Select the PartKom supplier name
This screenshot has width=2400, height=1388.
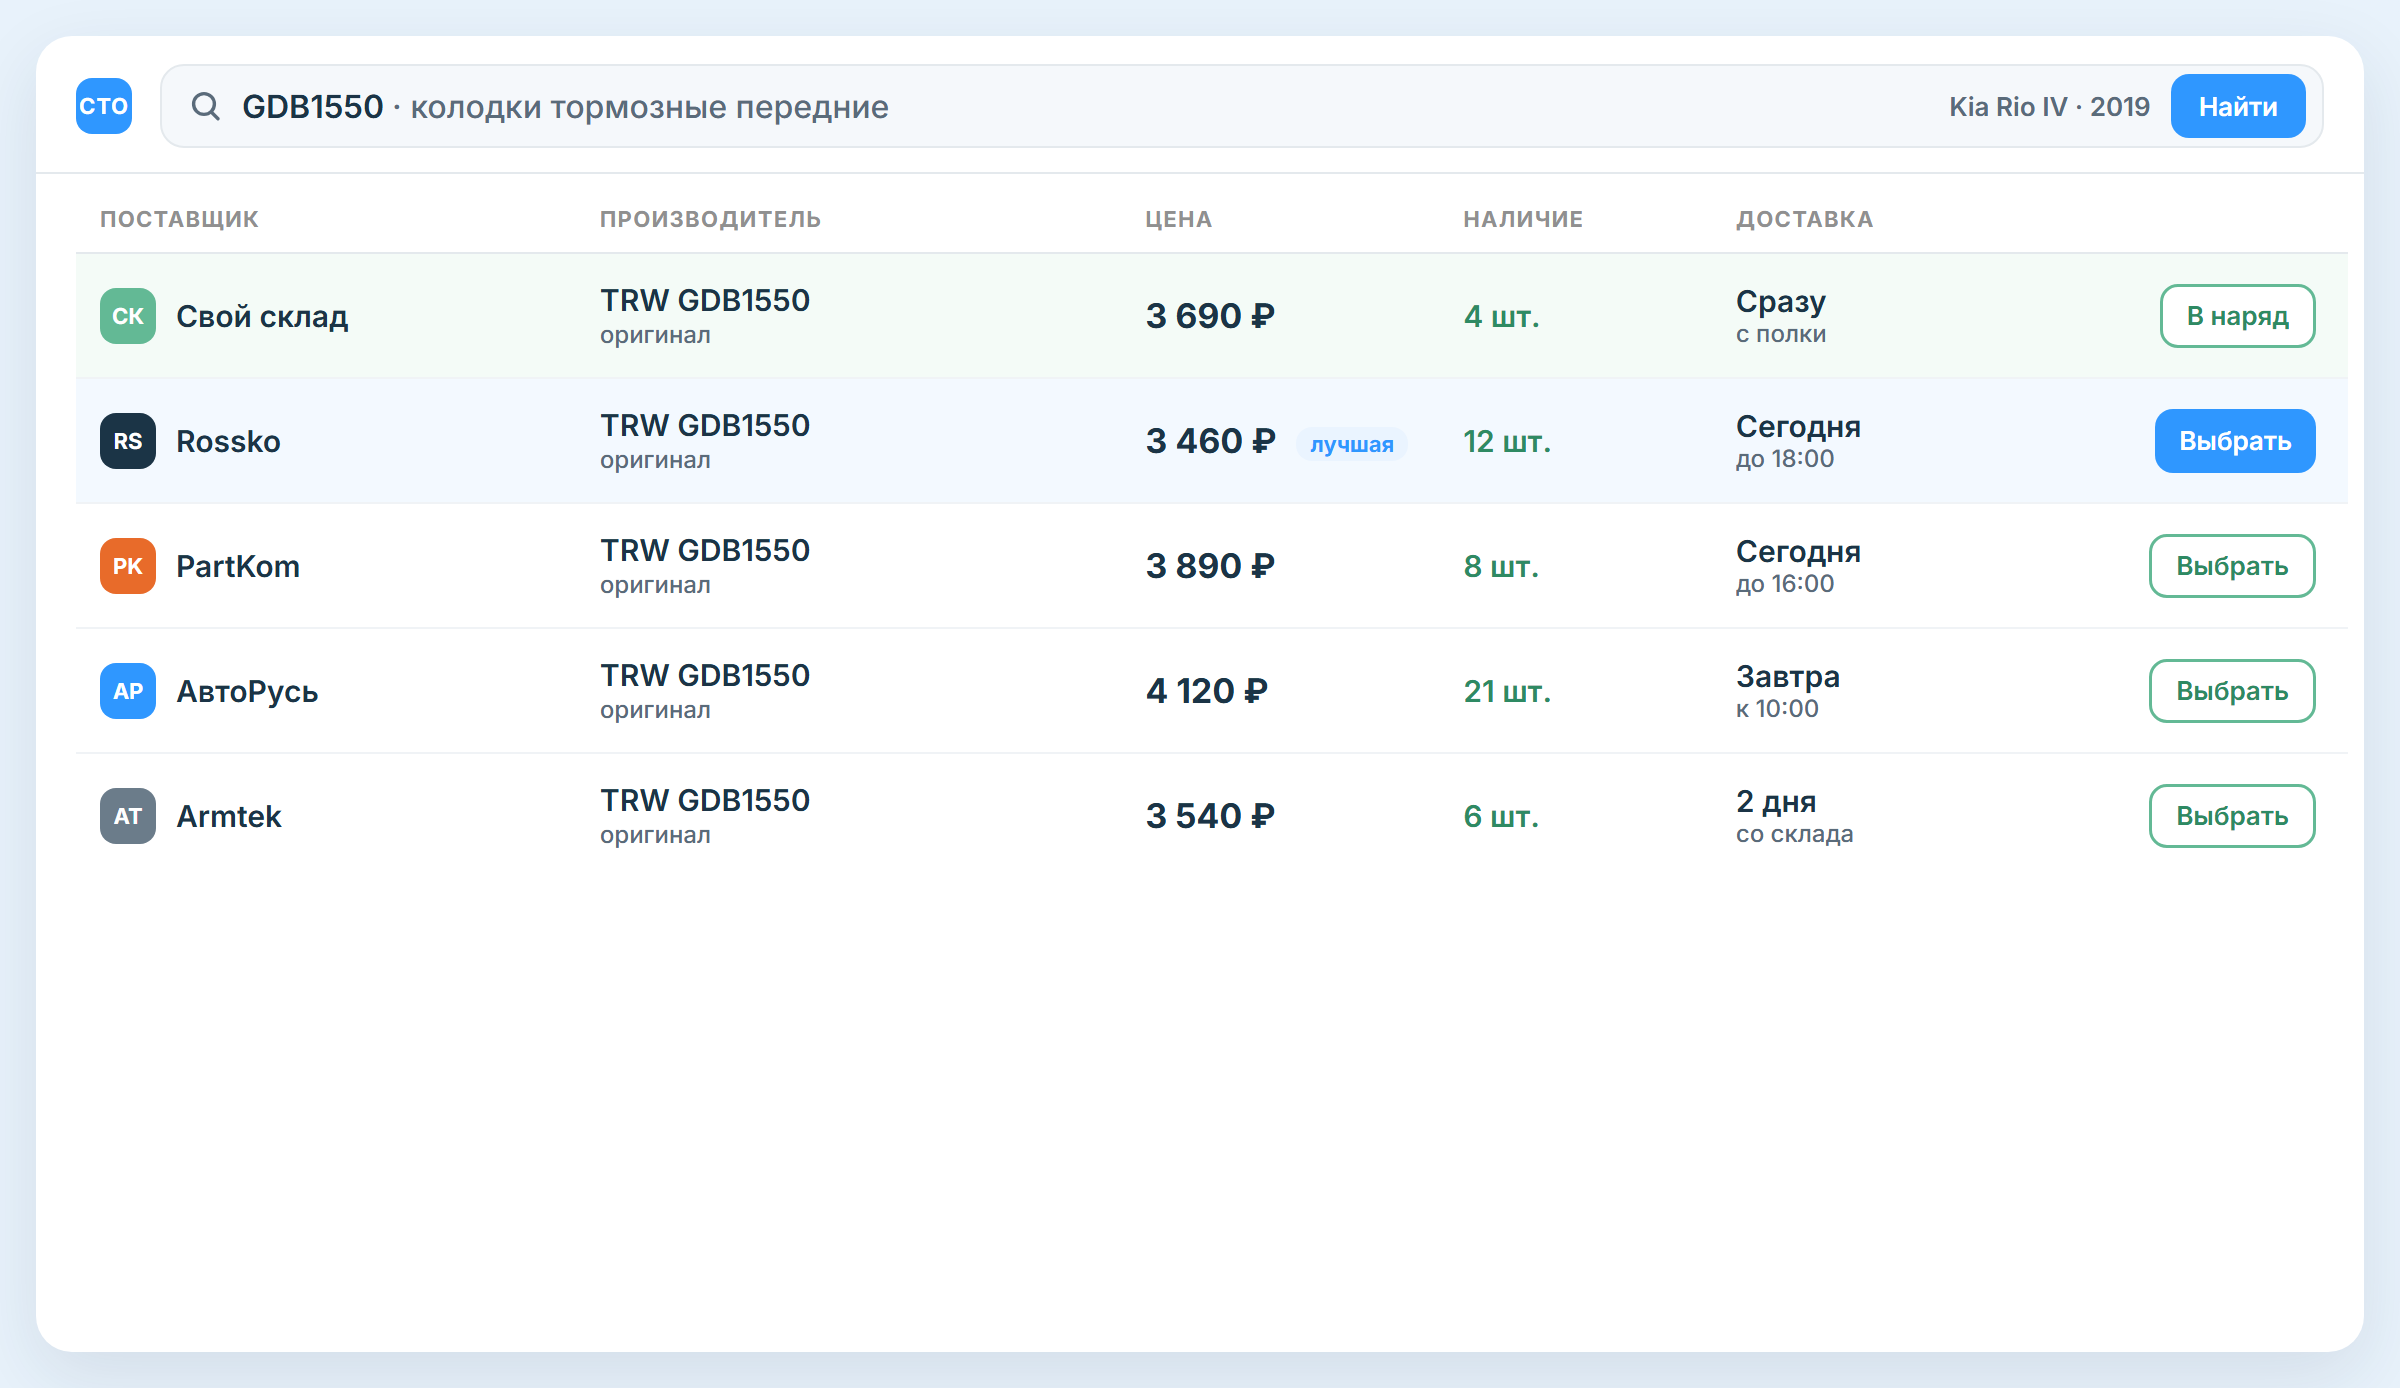point(238,566)
